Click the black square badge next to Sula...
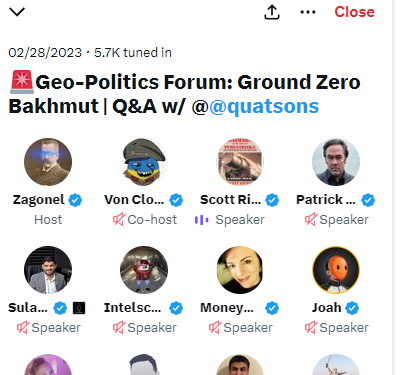Screen dimensions: 403x375 79,308
